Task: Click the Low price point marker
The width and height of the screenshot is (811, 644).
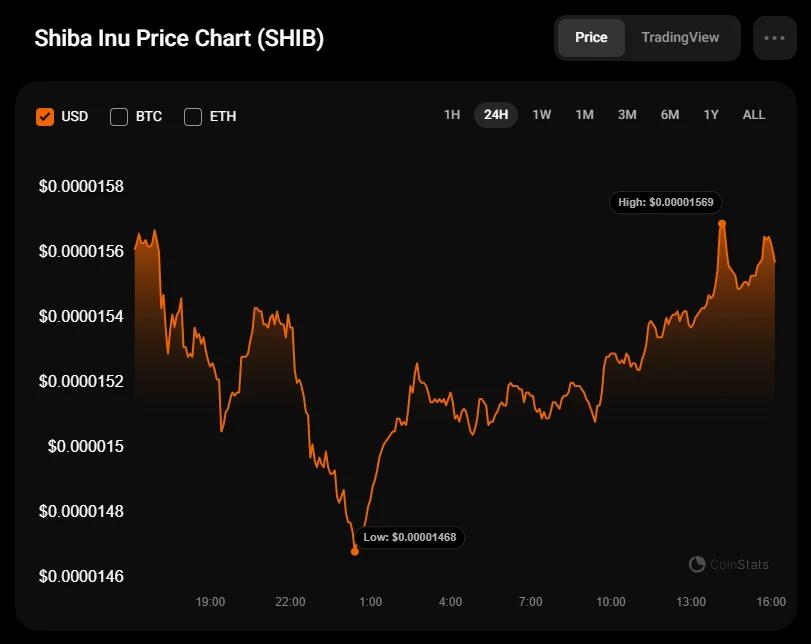Action: coord(355,551)
